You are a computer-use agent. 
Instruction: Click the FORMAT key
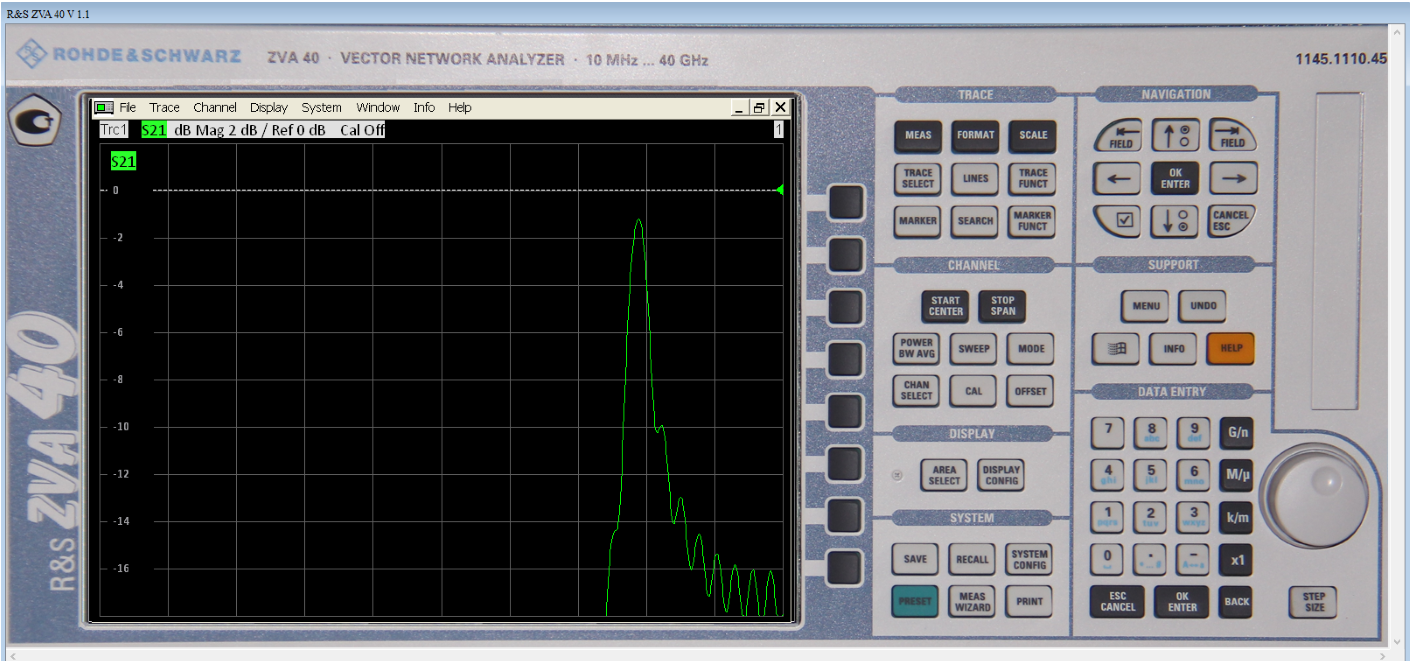click(x=975, y=136)
